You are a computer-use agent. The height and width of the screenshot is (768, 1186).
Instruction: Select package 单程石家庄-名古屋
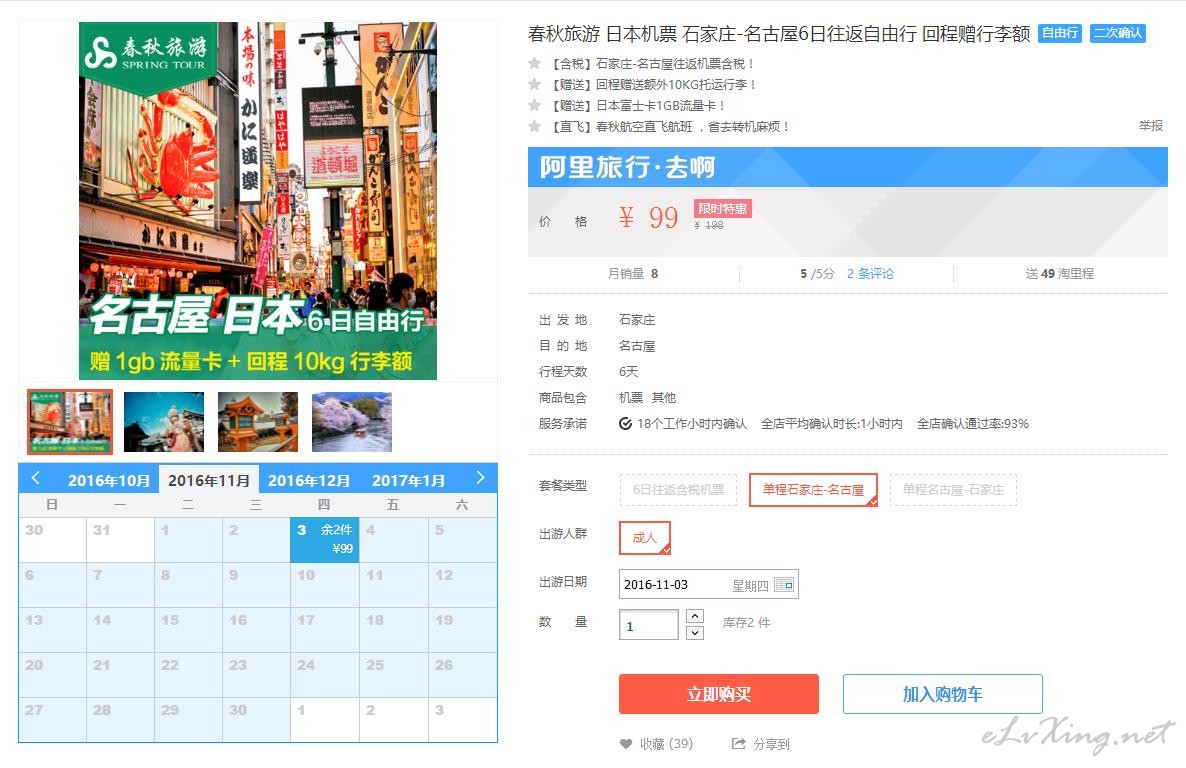pyautogui.click(x=813, y=490)
